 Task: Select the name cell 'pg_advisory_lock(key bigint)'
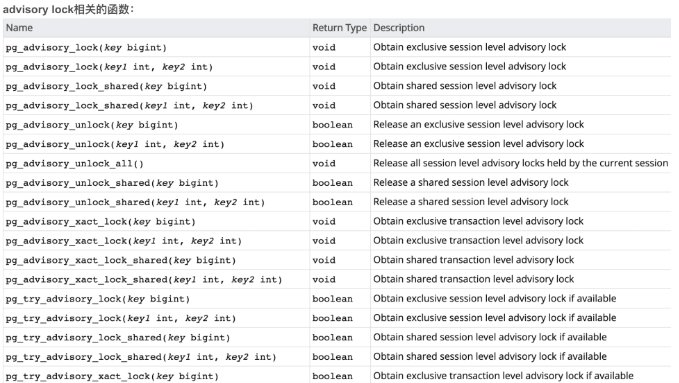86,48
